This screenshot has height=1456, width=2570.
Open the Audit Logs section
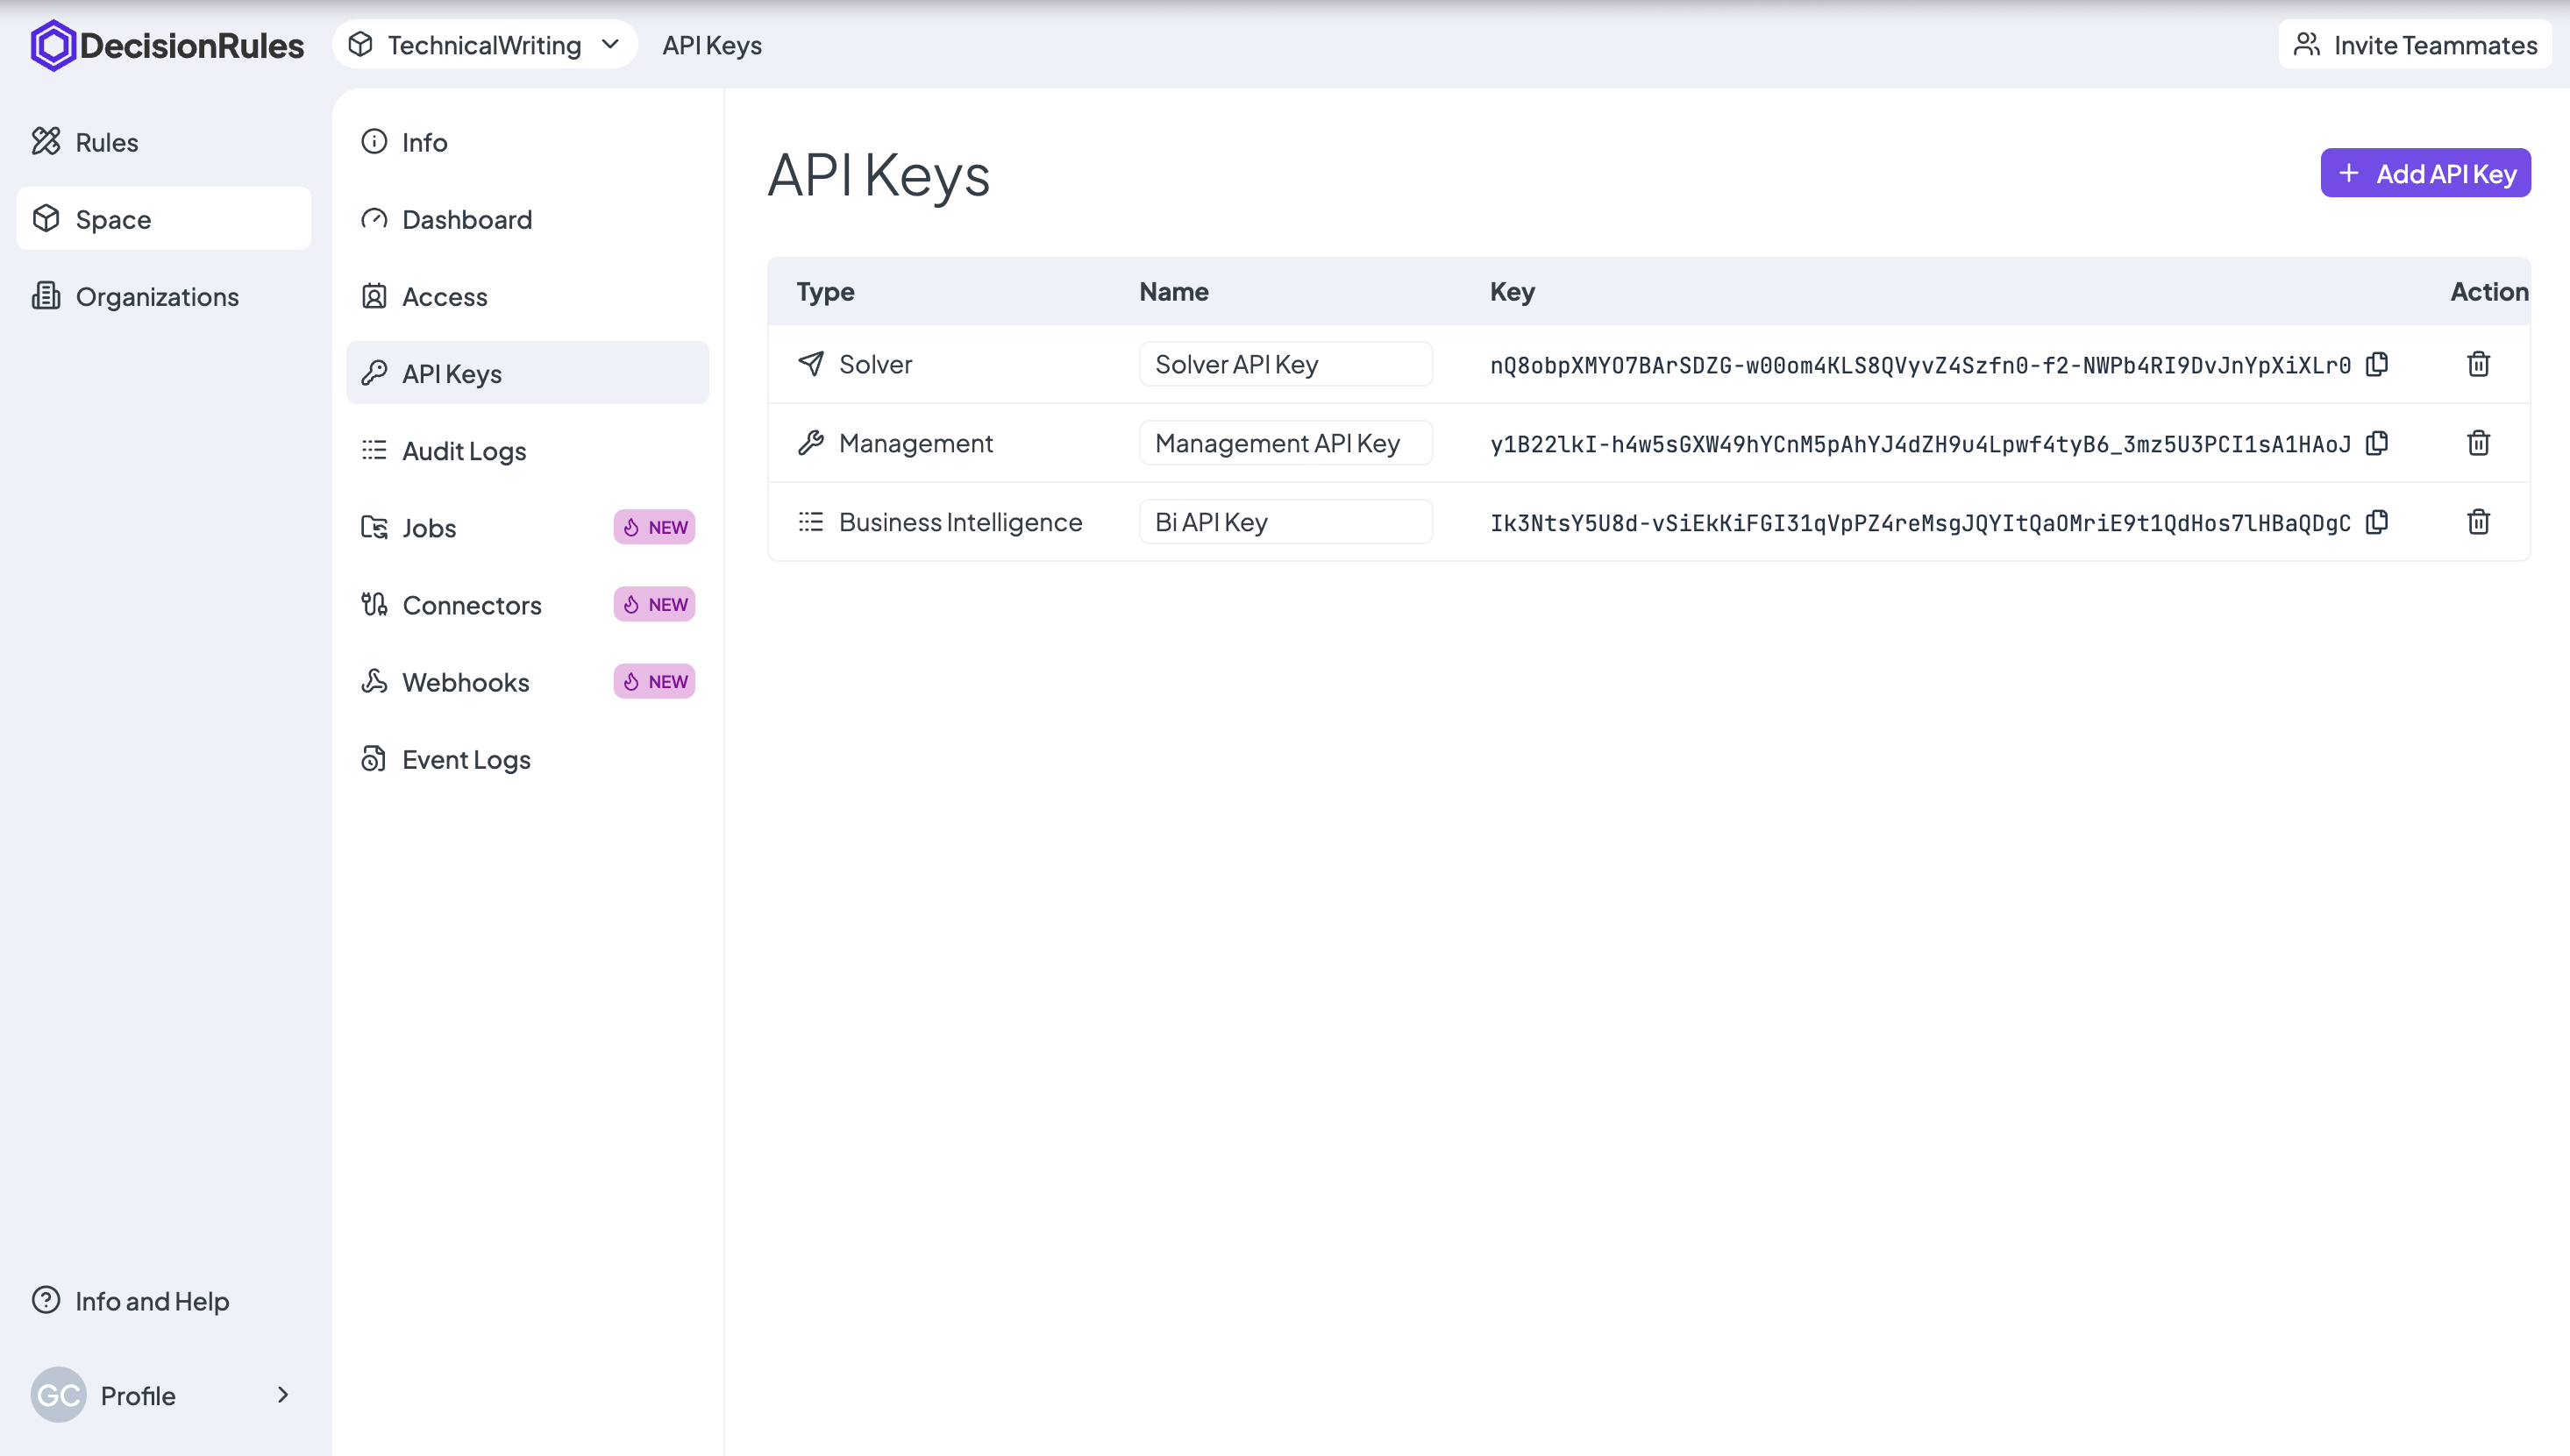pyautogui.click(x=463, y=451)
